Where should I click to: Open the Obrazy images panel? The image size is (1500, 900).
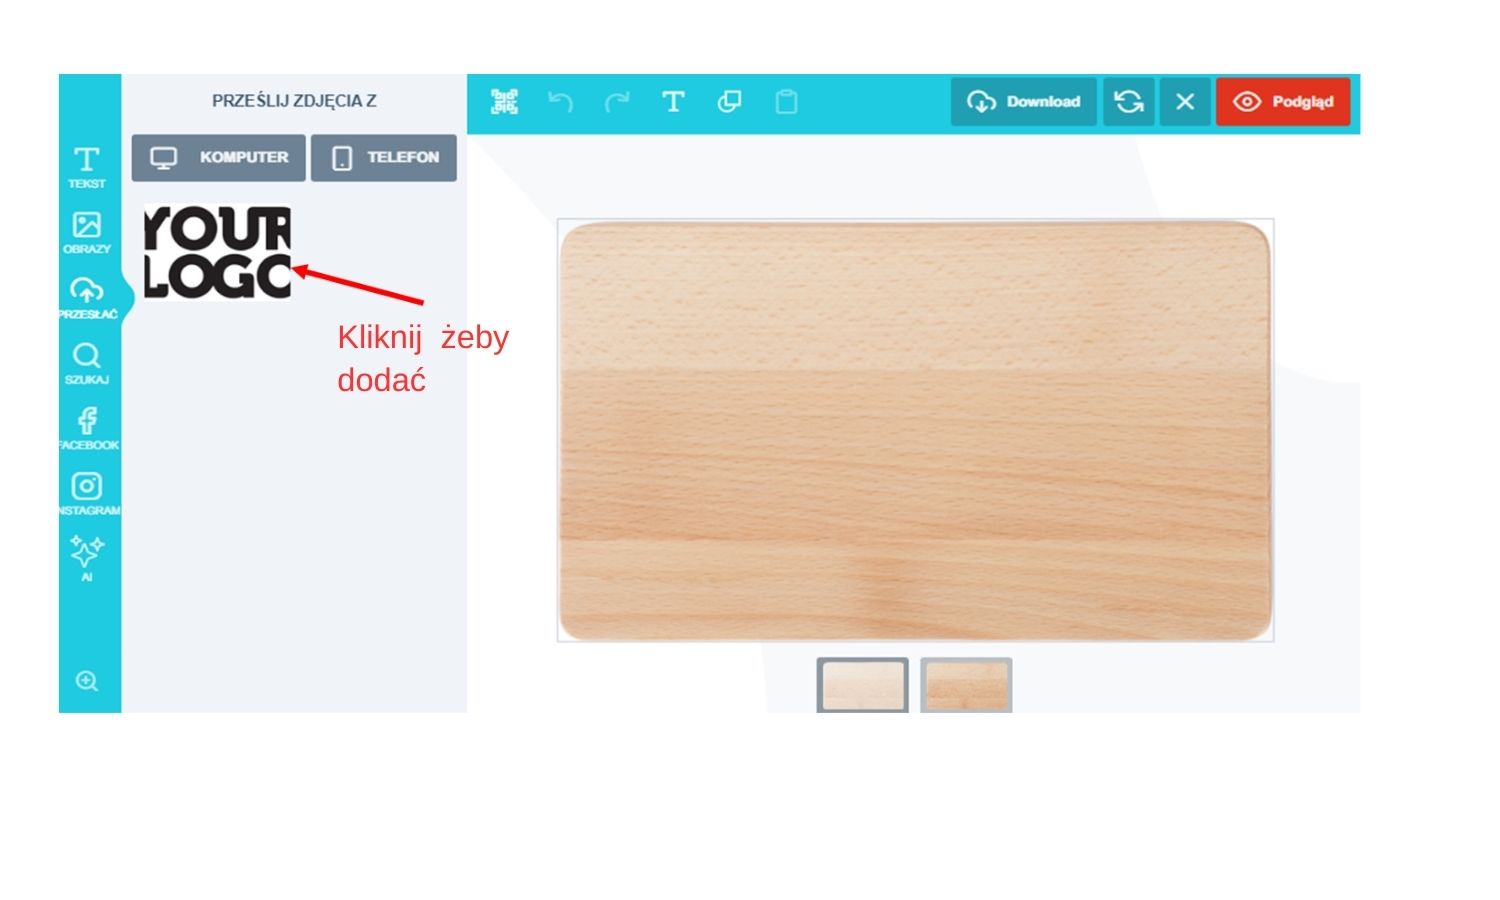point(87,232)
